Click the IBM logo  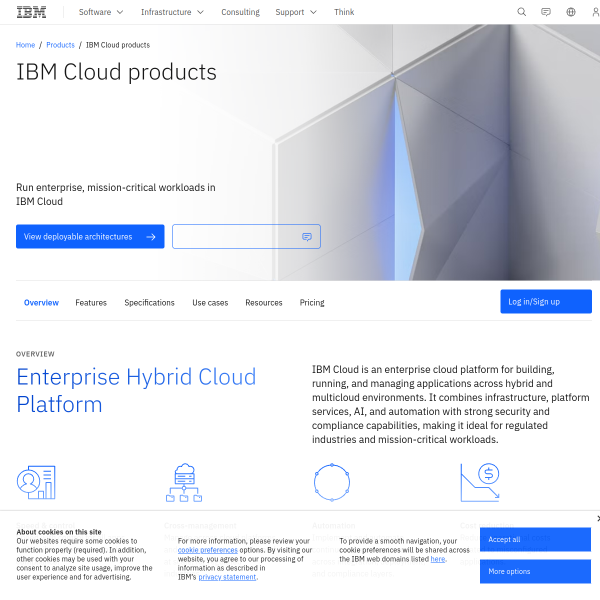click(x=31, y=12)
